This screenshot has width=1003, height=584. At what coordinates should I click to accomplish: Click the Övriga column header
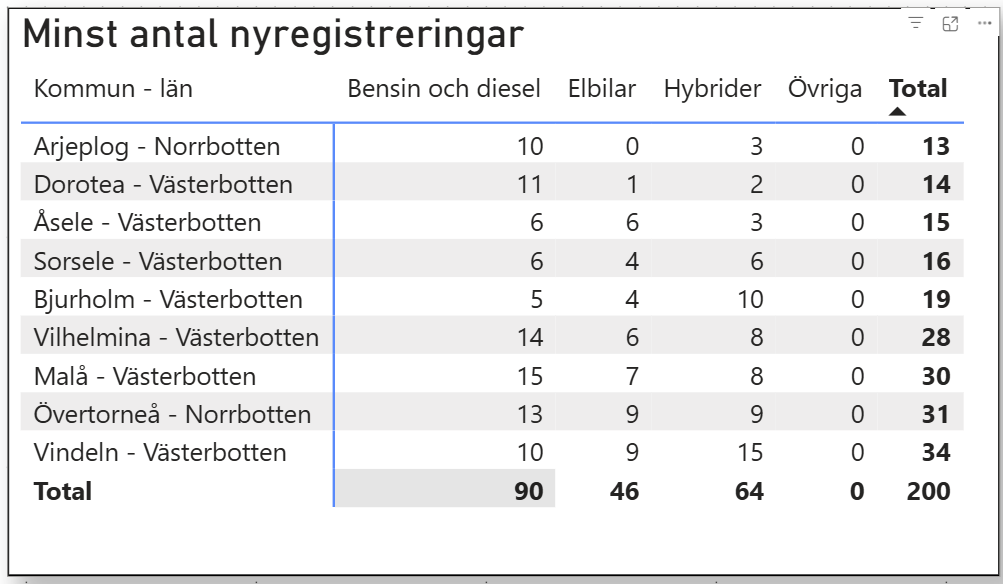(x=824, y=88)
